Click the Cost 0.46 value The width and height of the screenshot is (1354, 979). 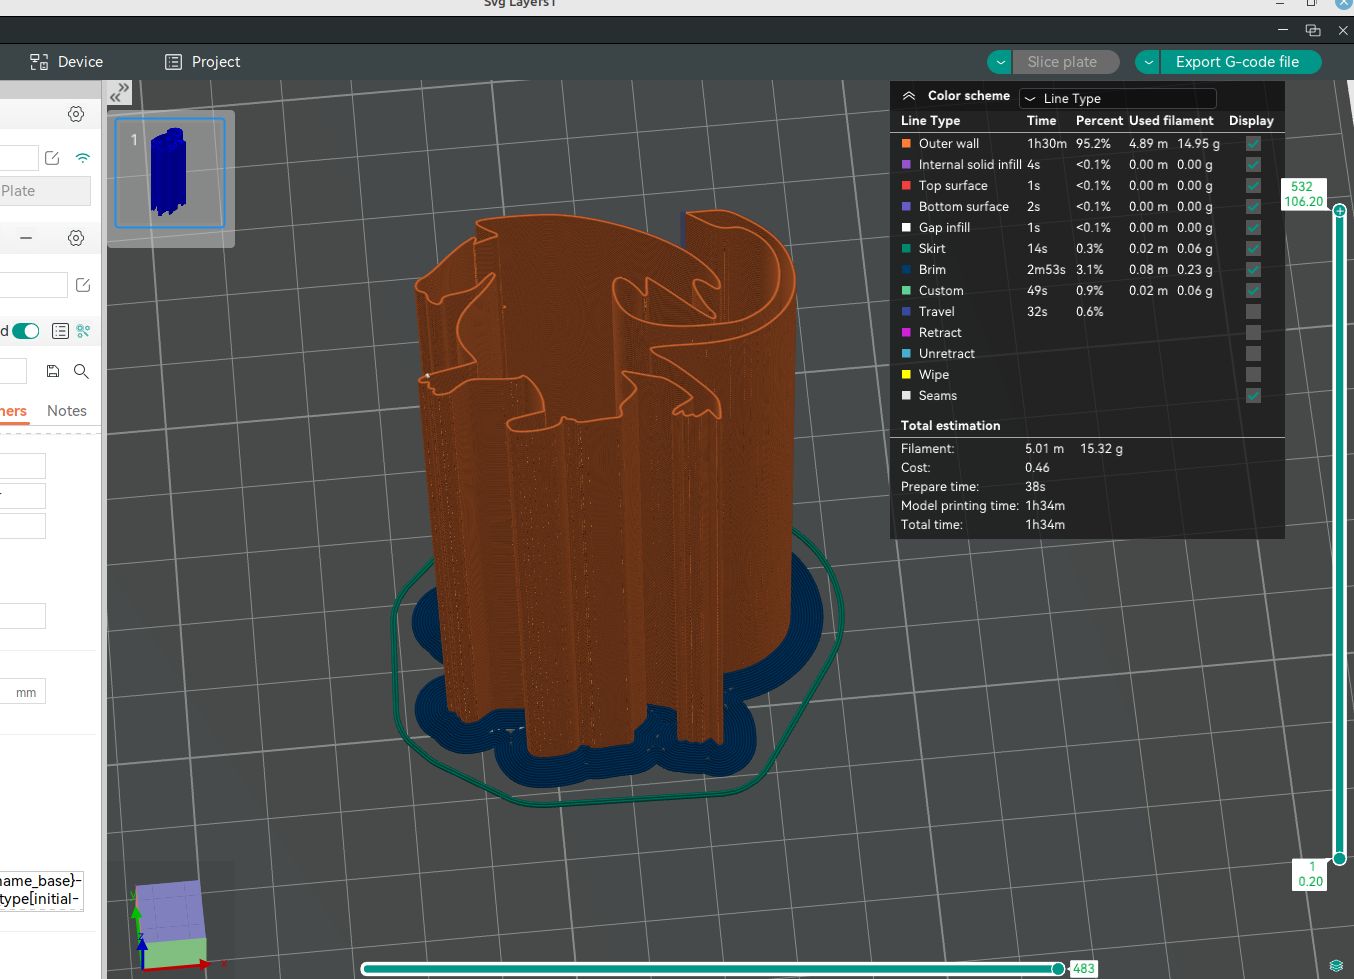[x=1037, y=468]
